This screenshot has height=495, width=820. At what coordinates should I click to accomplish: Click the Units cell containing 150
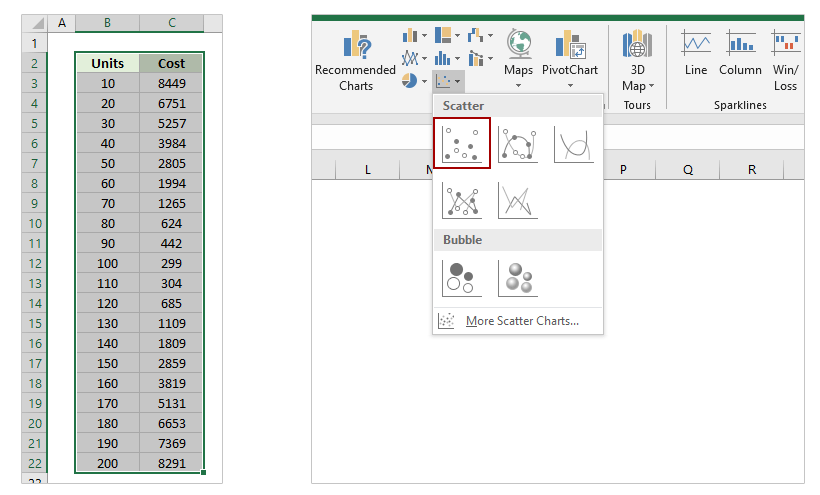107,363
